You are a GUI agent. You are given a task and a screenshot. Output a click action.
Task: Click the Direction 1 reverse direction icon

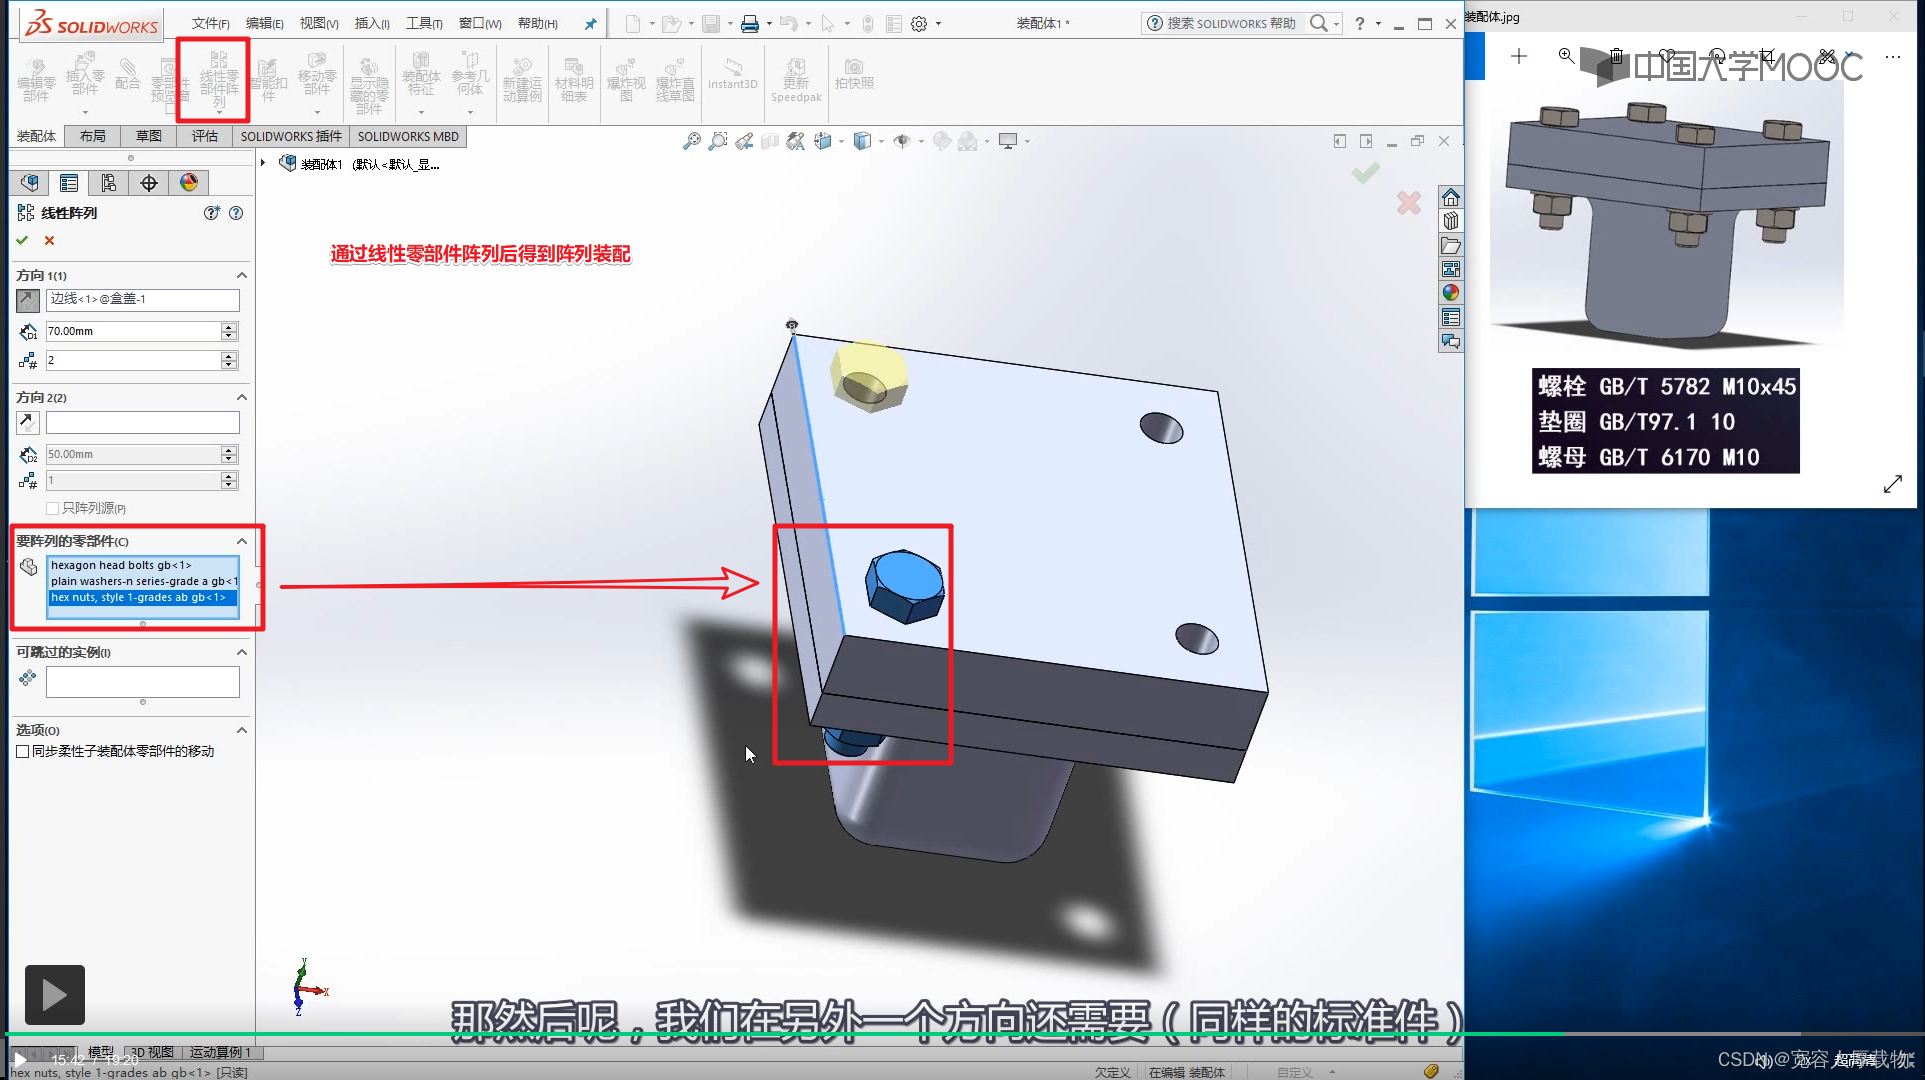[28, 300]
